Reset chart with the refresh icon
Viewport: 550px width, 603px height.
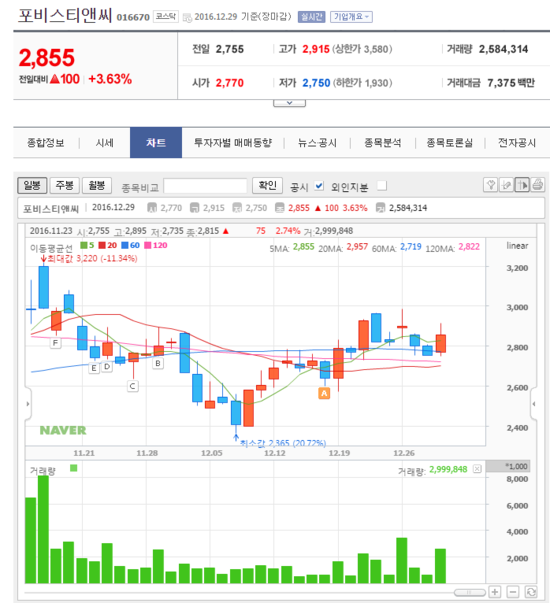(x=531, y=592)
